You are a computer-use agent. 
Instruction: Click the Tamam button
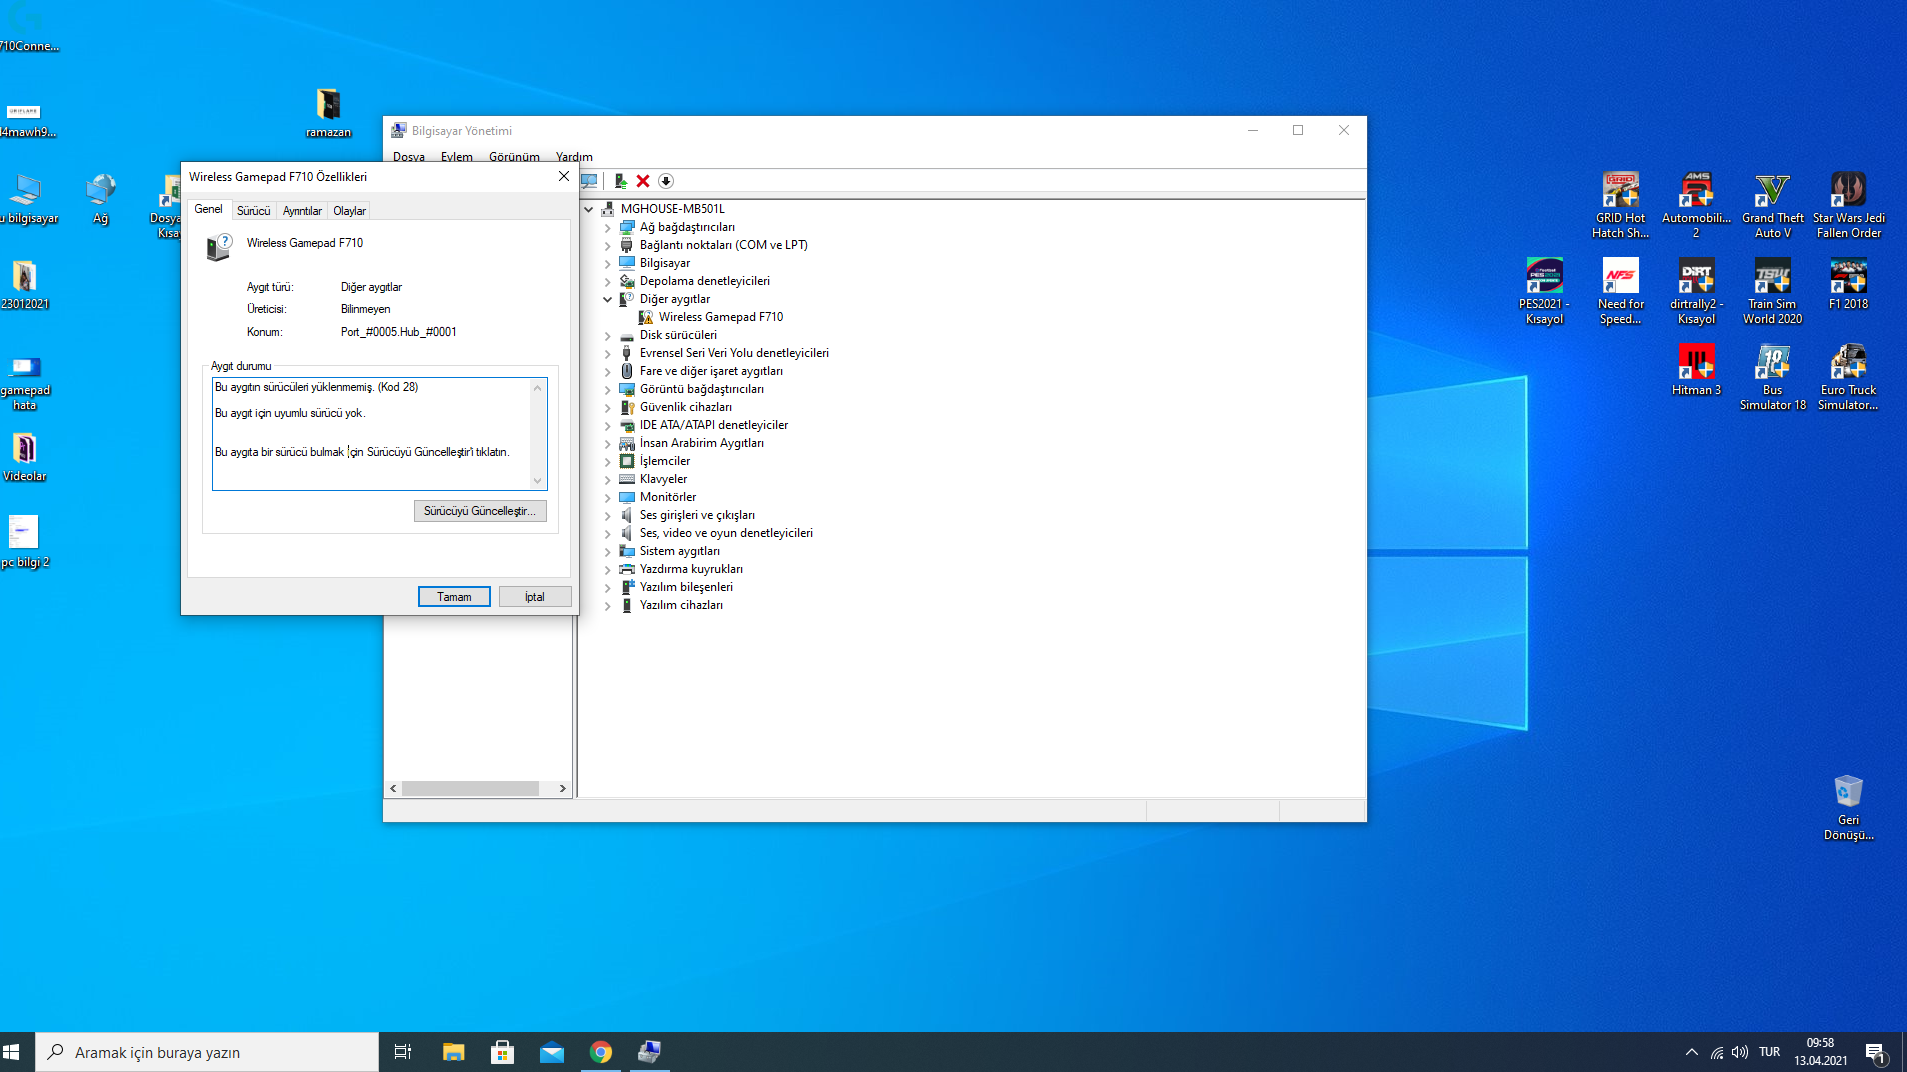(454, 597)
